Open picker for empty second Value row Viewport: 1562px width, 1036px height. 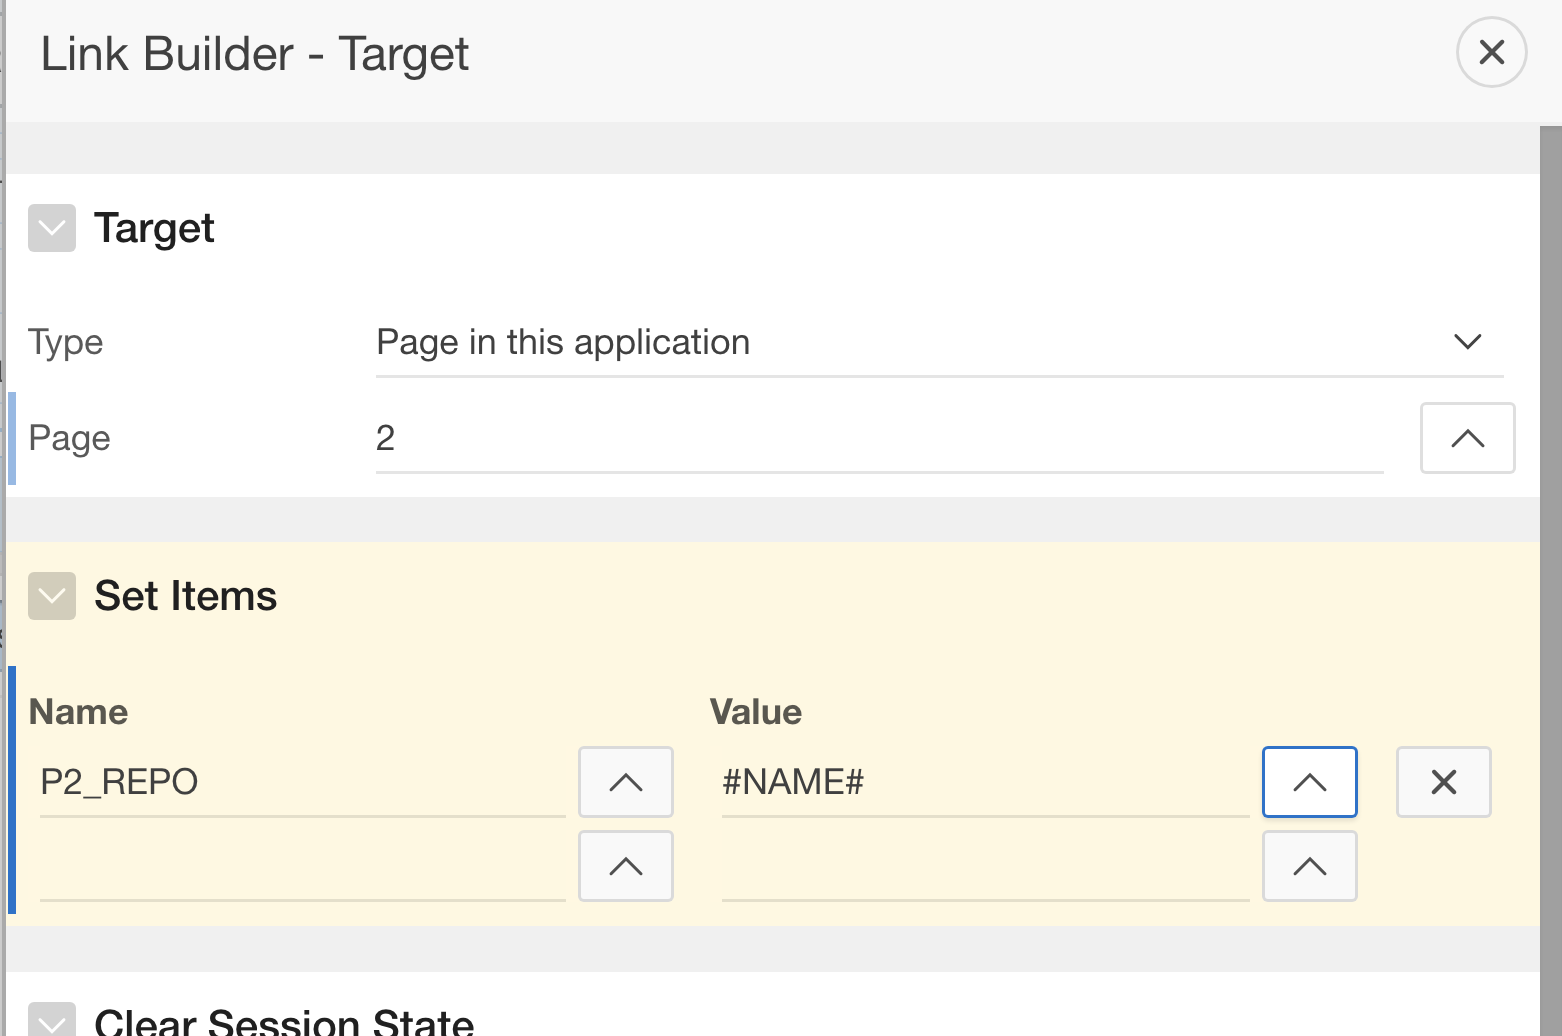pyautogui.click(x=1309, y=866)
